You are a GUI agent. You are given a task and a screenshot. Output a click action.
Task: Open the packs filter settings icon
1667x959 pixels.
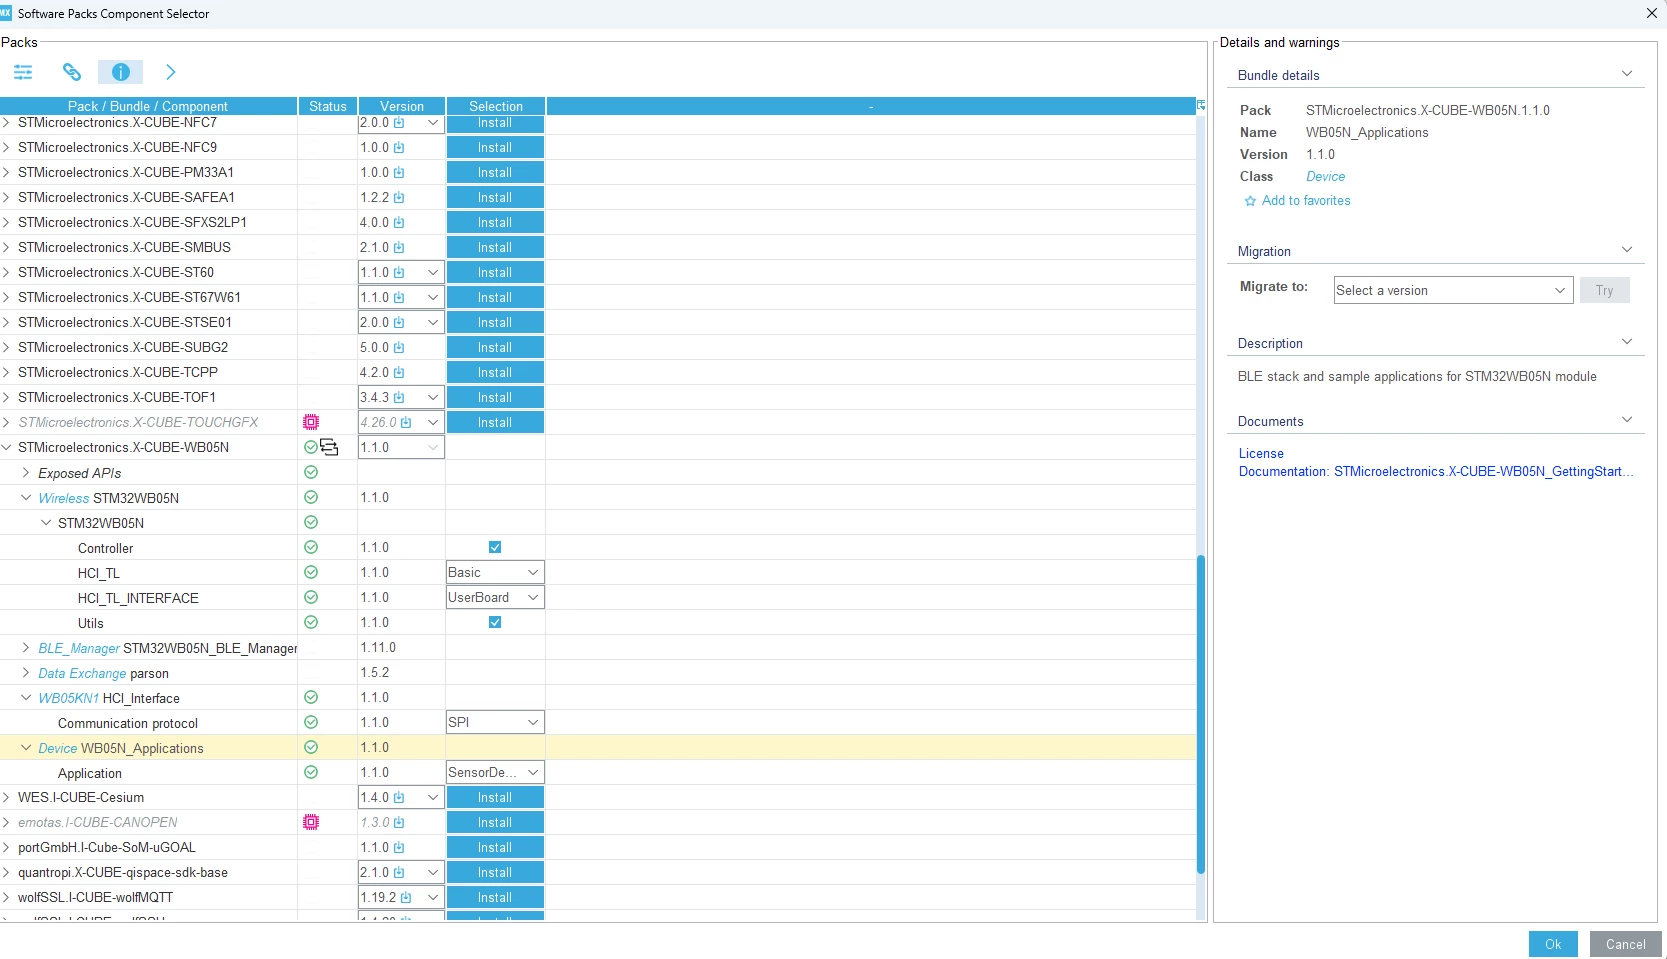(x=23, y=72)
